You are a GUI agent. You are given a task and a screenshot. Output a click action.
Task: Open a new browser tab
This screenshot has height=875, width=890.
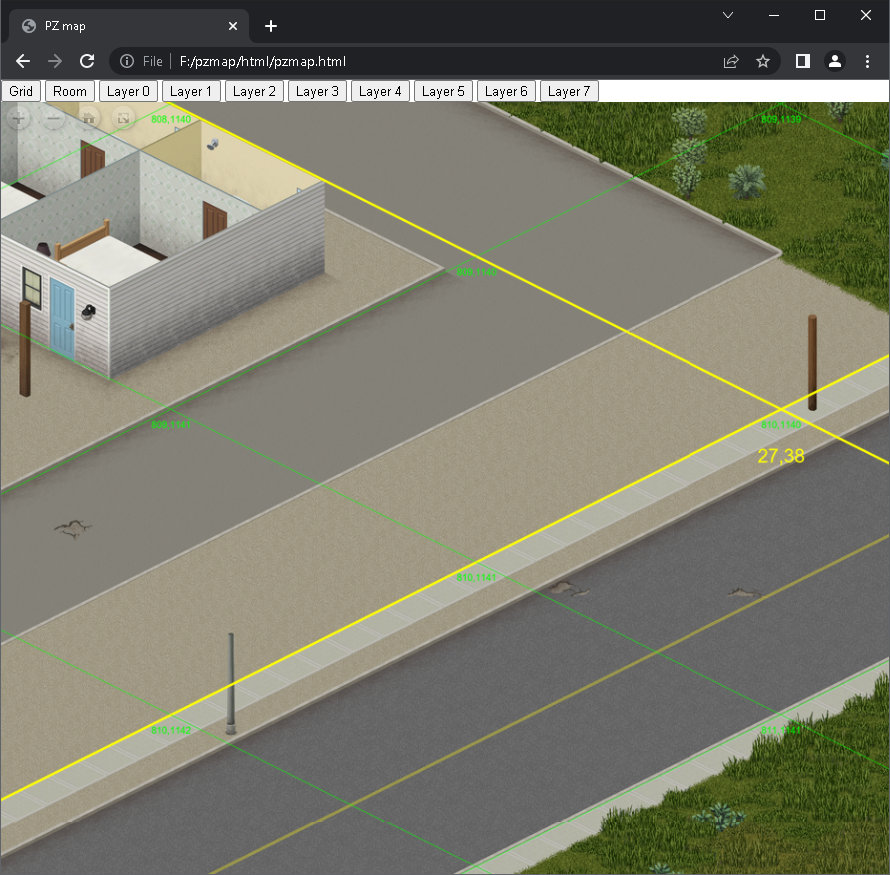click(x=271, y=26)
